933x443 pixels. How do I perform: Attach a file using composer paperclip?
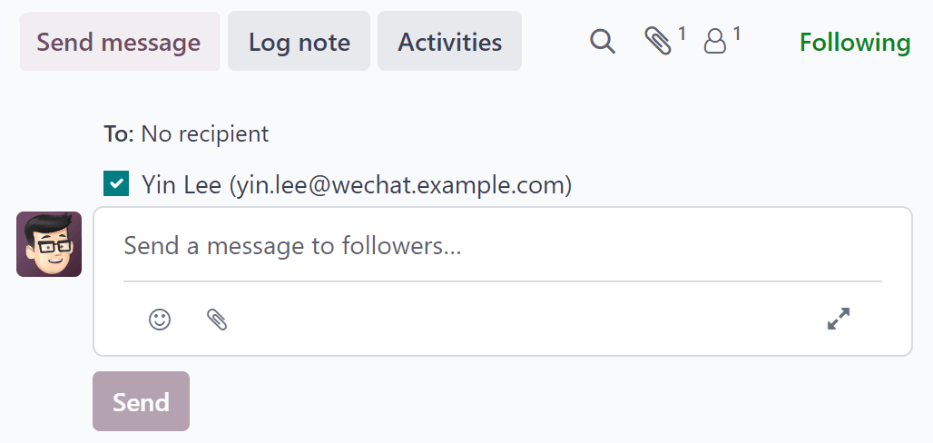click(x=217, y=319)
